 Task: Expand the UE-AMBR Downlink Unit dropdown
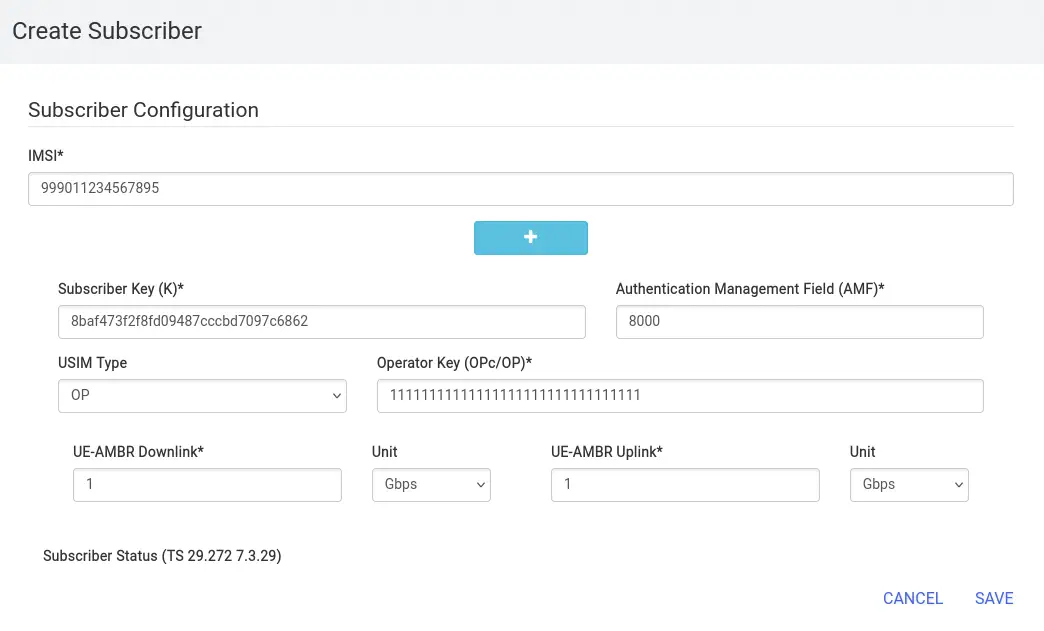click(431, 484)
